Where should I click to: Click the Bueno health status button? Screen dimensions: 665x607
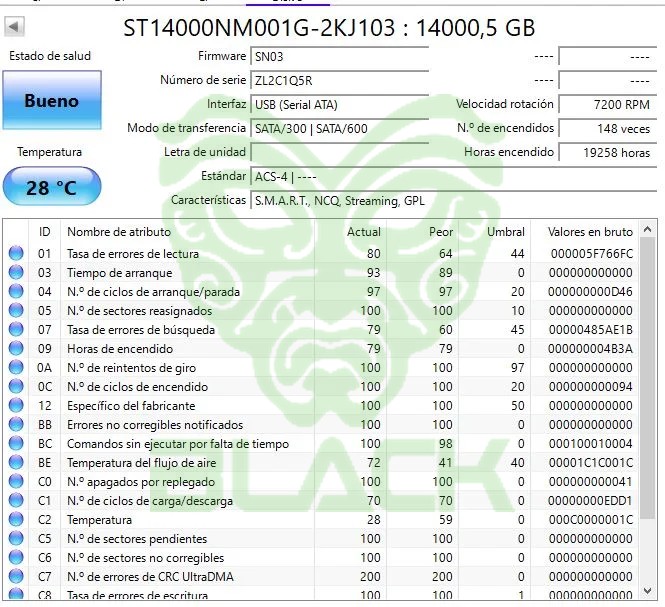(x=52, y=100)
